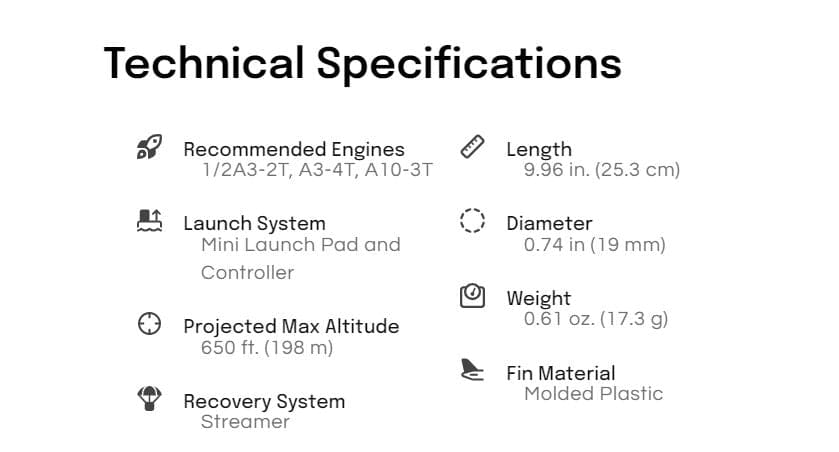Click the fin icon beside Fin Material

472,370
